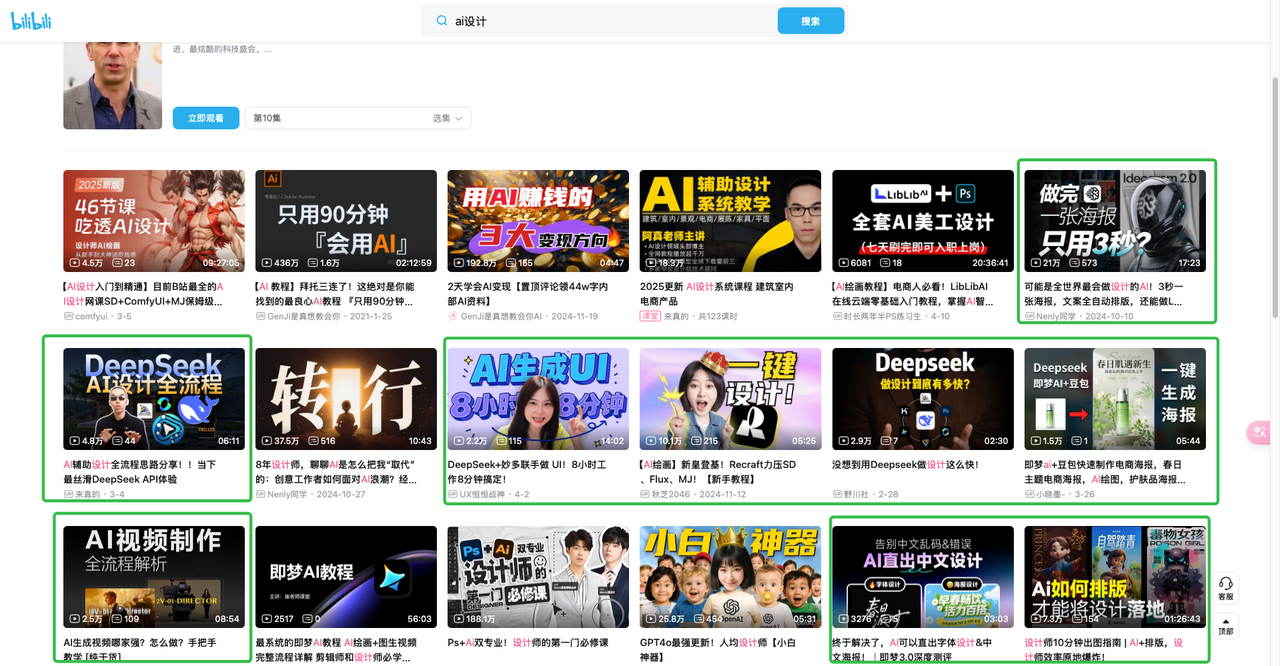Screen dimensions: 1280x666
Task: Open the 客服 customer service headset icon
Action: click(1225, 588)
